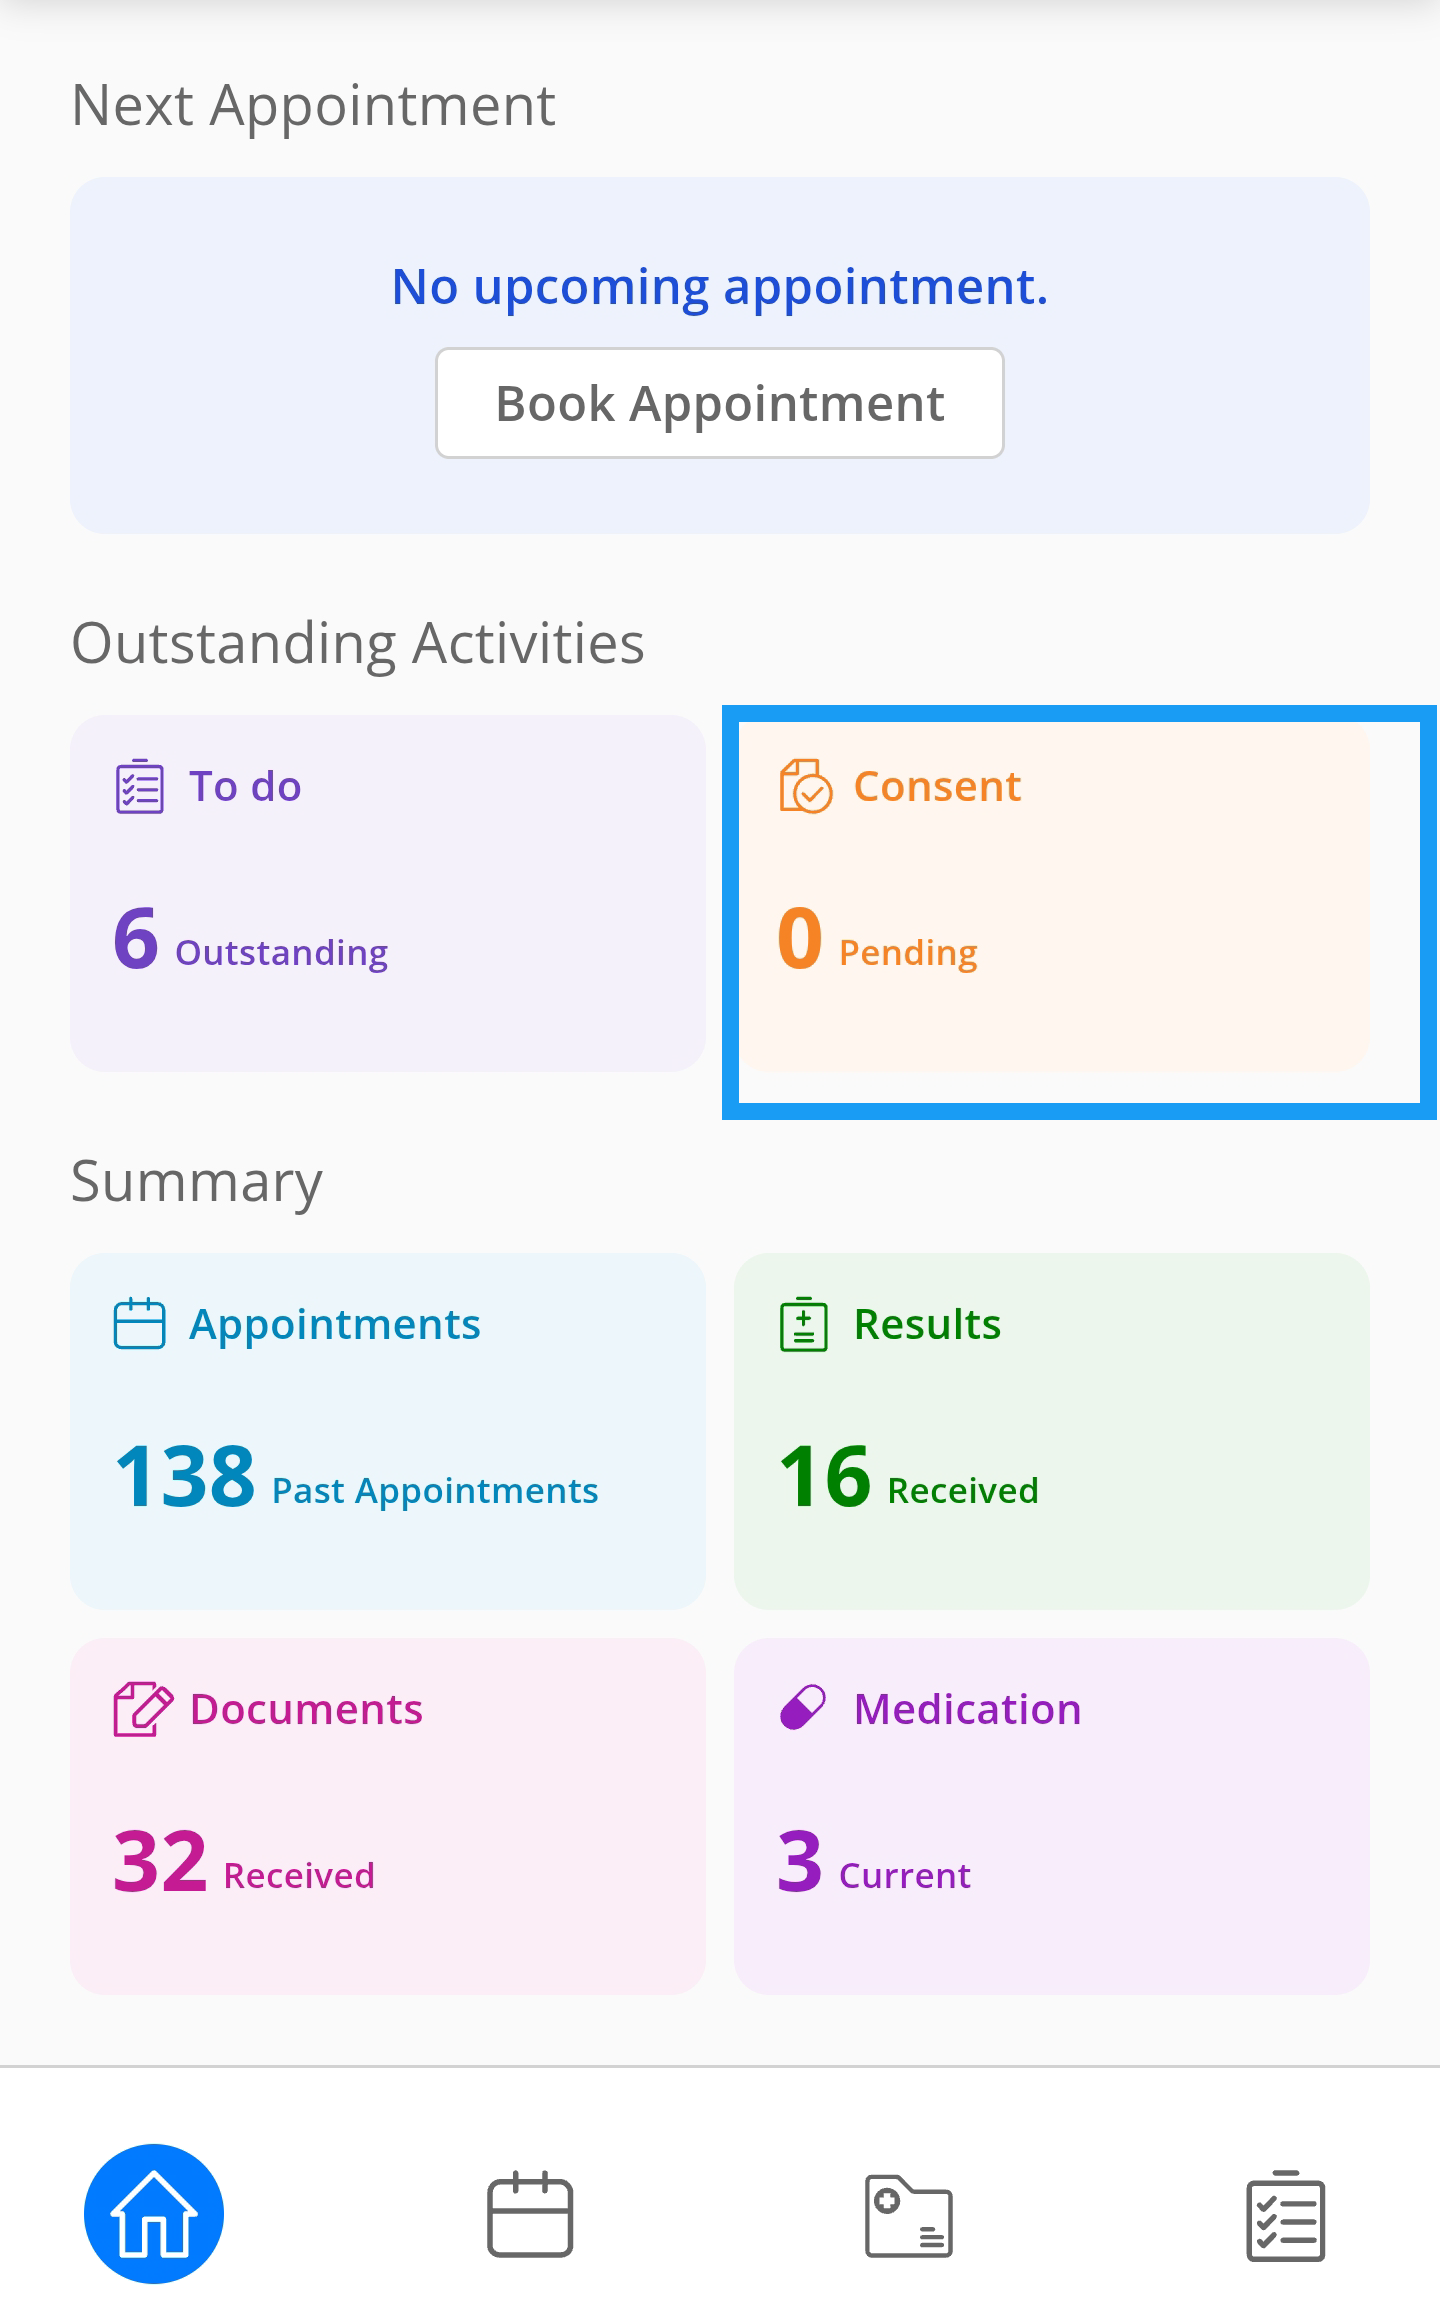Open the calendar tab in bottom bar
1440x2320 pixels.
pos(530,2214)
